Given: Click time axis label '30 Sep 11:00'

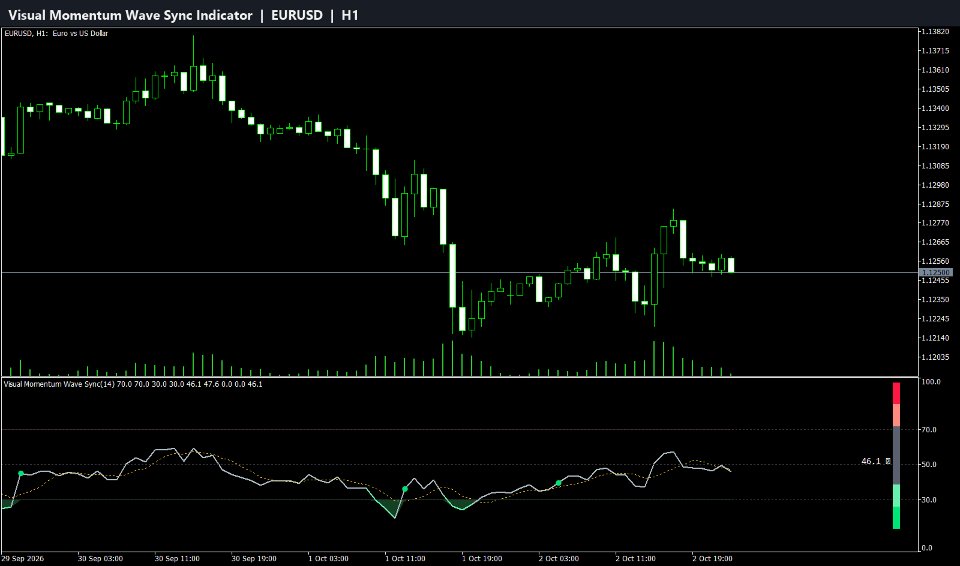Looking at the screenshot, I should tap(177, 559).
